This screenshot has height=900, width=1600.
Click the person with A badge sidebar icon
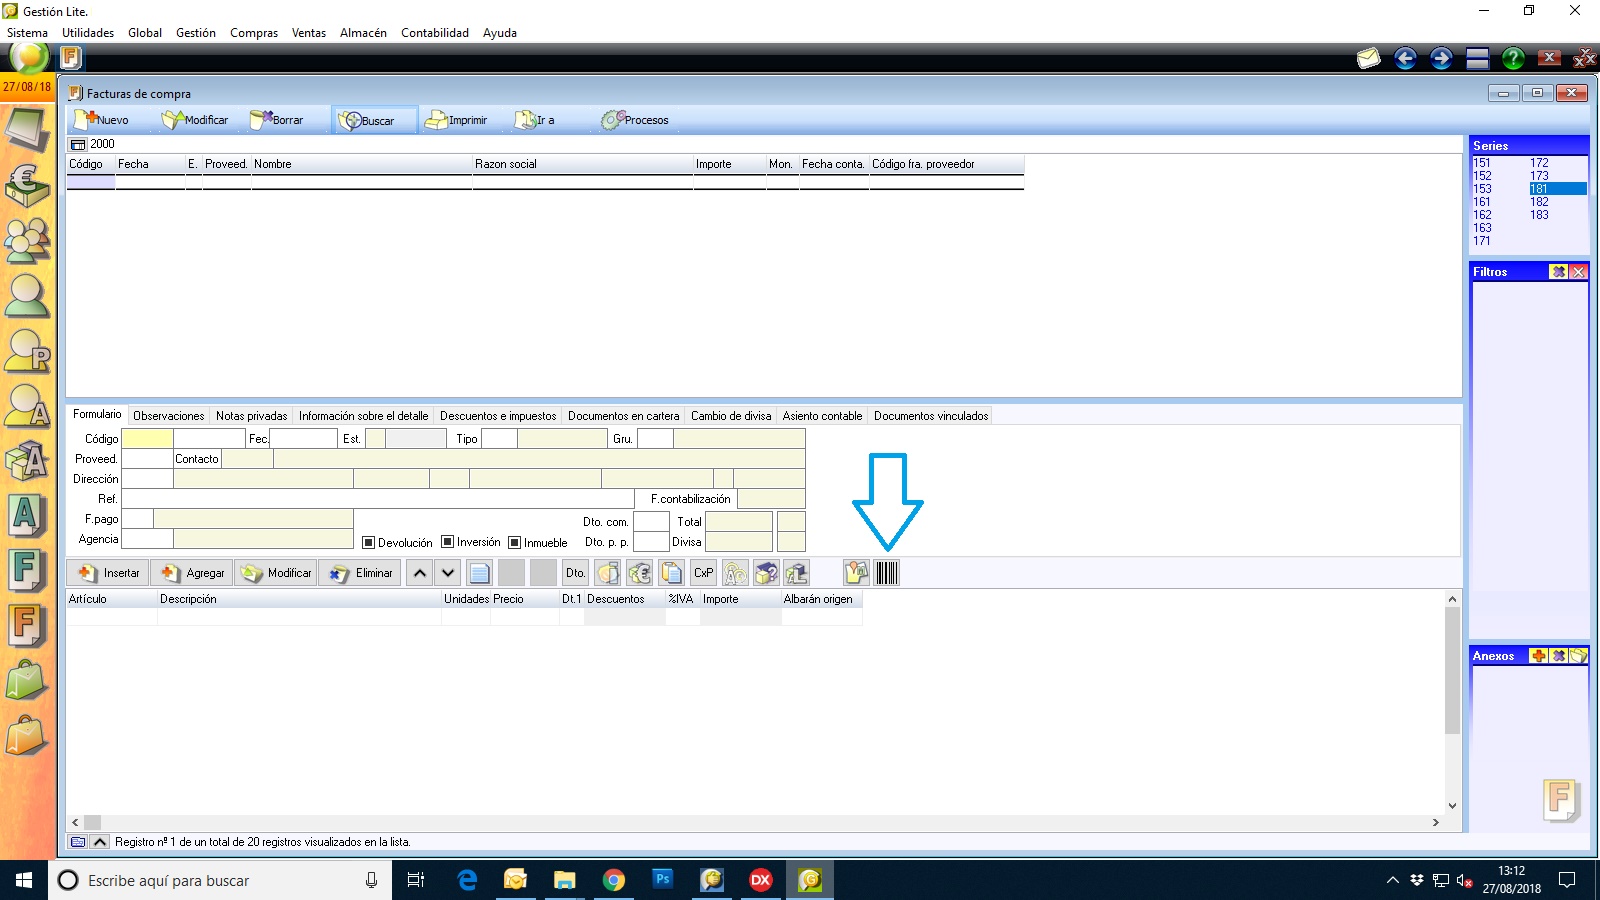point(27,406)
